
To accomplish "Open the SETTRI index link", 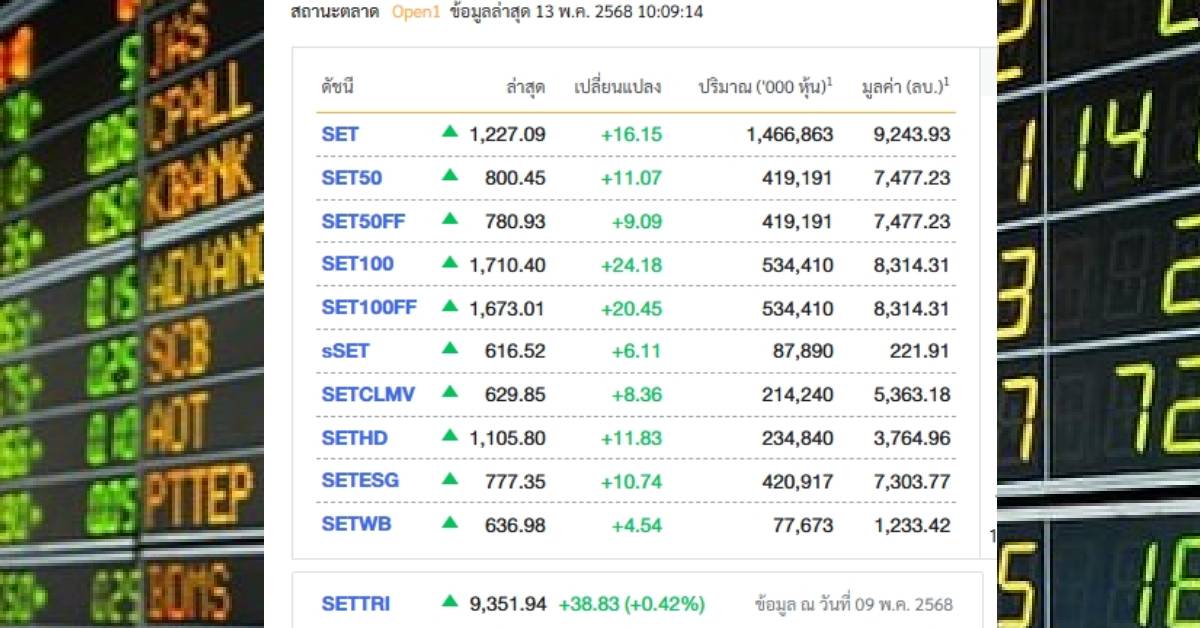I will coord(356,604).
